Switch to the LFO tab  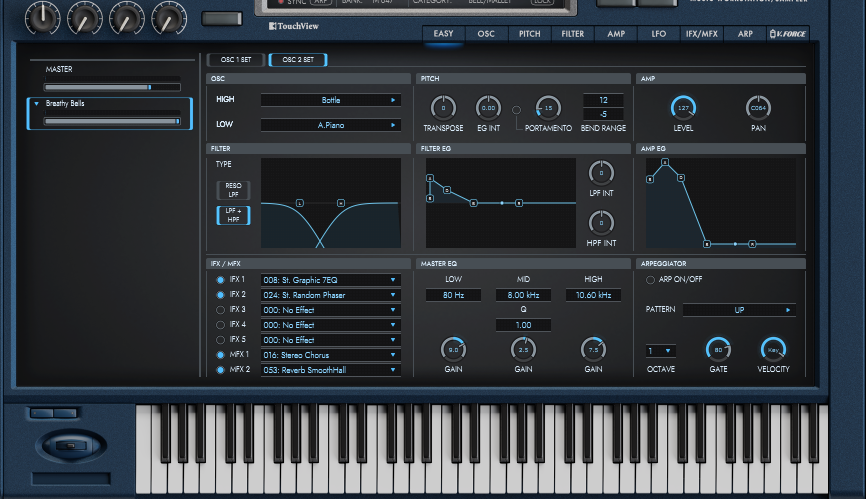658,34
